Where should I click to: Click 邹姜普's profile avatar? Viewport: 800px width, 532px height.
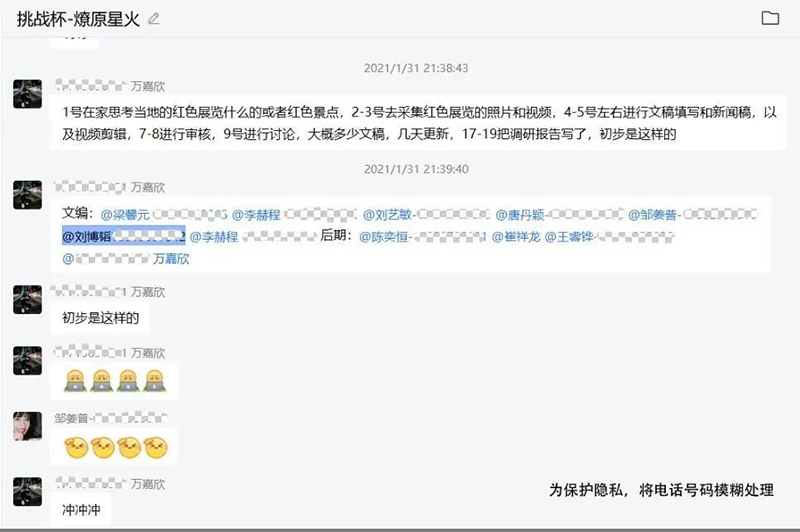click(x=28, y=426)
